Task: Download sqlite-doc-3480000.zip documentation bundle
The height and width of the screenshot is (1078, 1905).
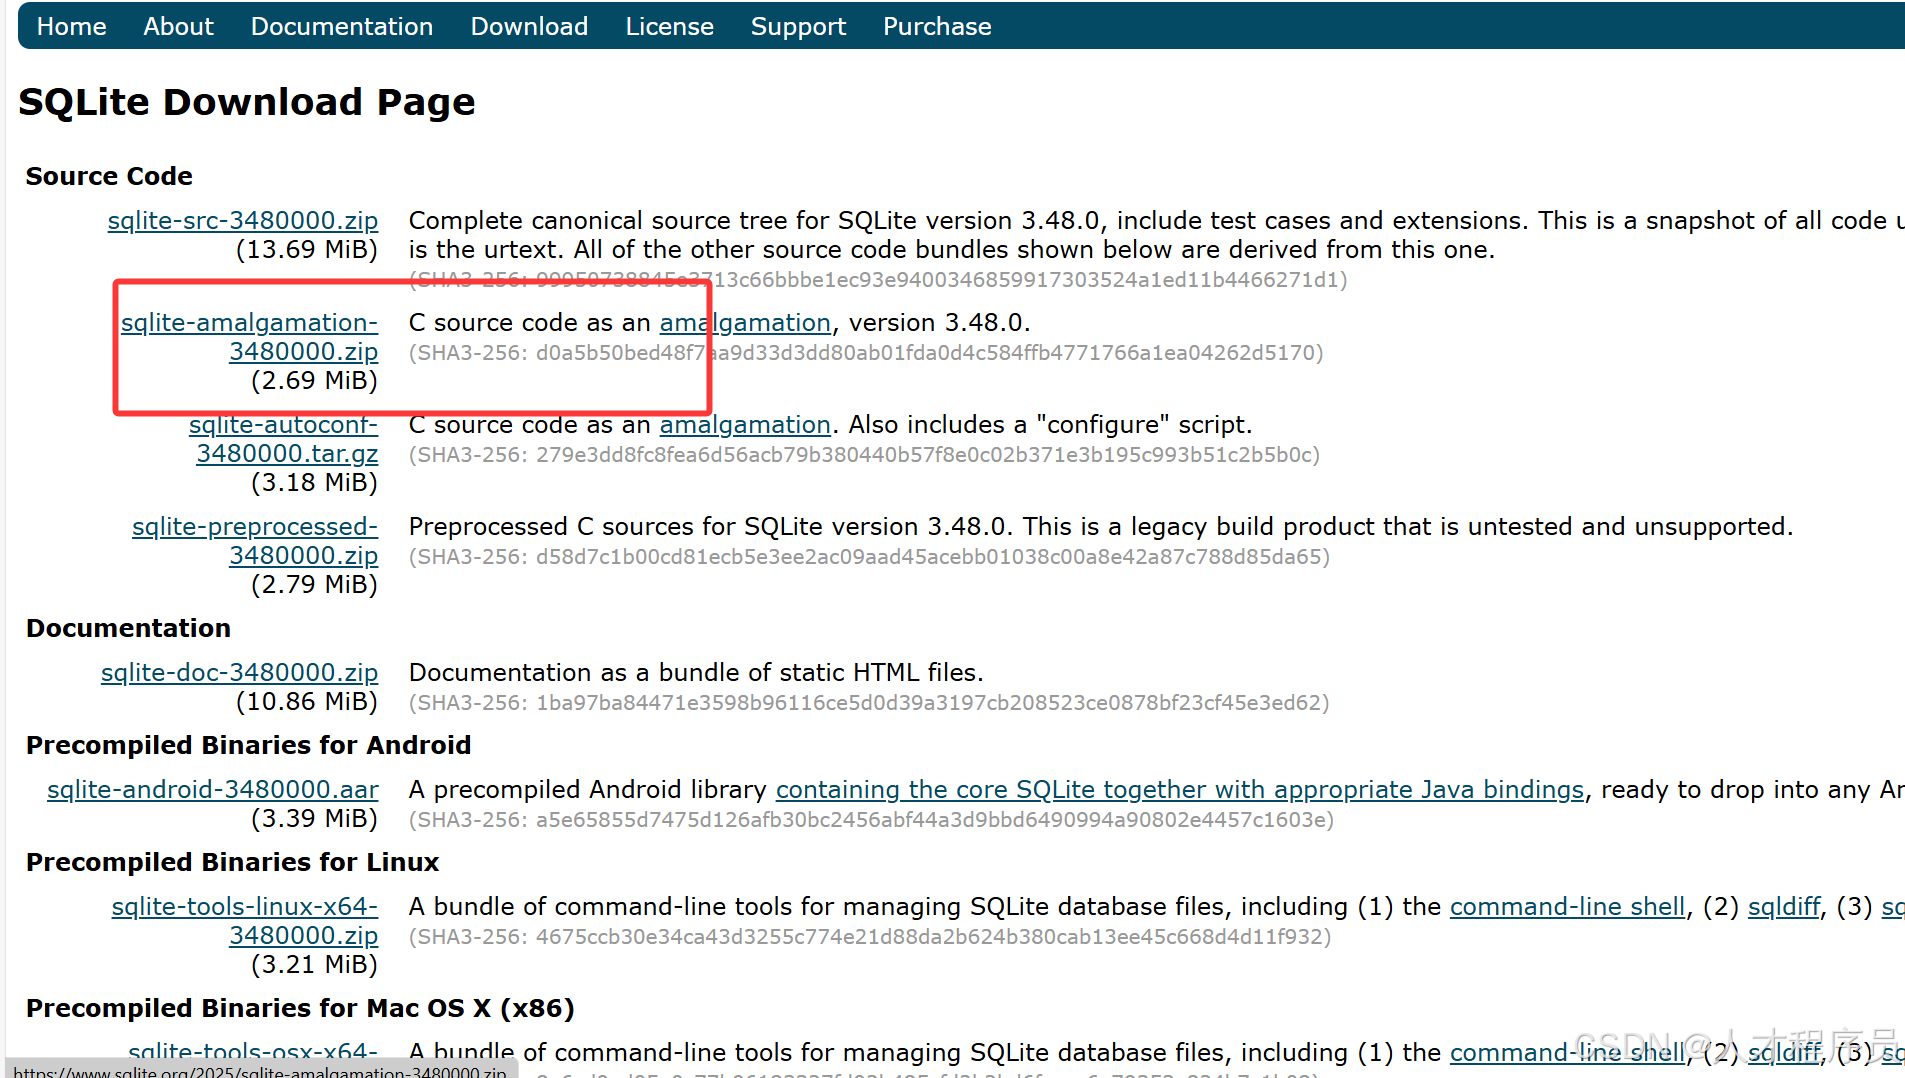Action: coord(240,673)
